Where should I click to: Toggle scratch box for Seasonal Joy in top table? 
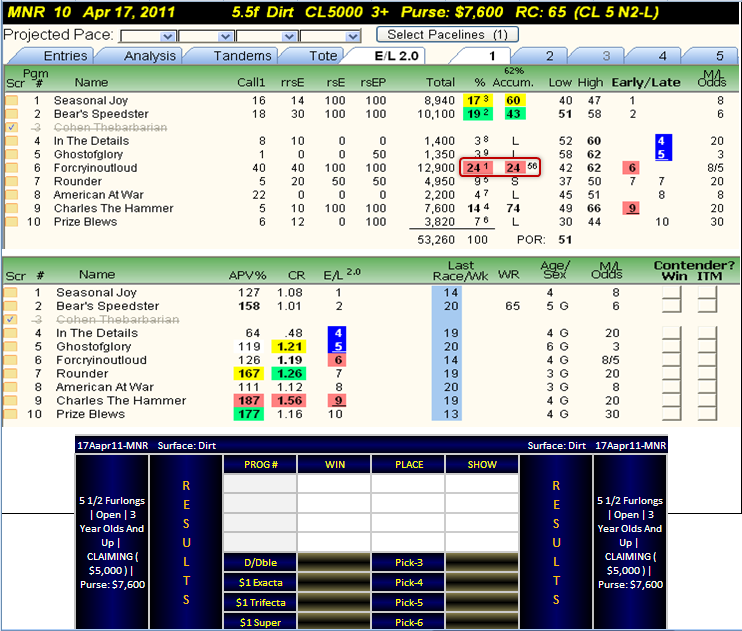tap(12, 100)
